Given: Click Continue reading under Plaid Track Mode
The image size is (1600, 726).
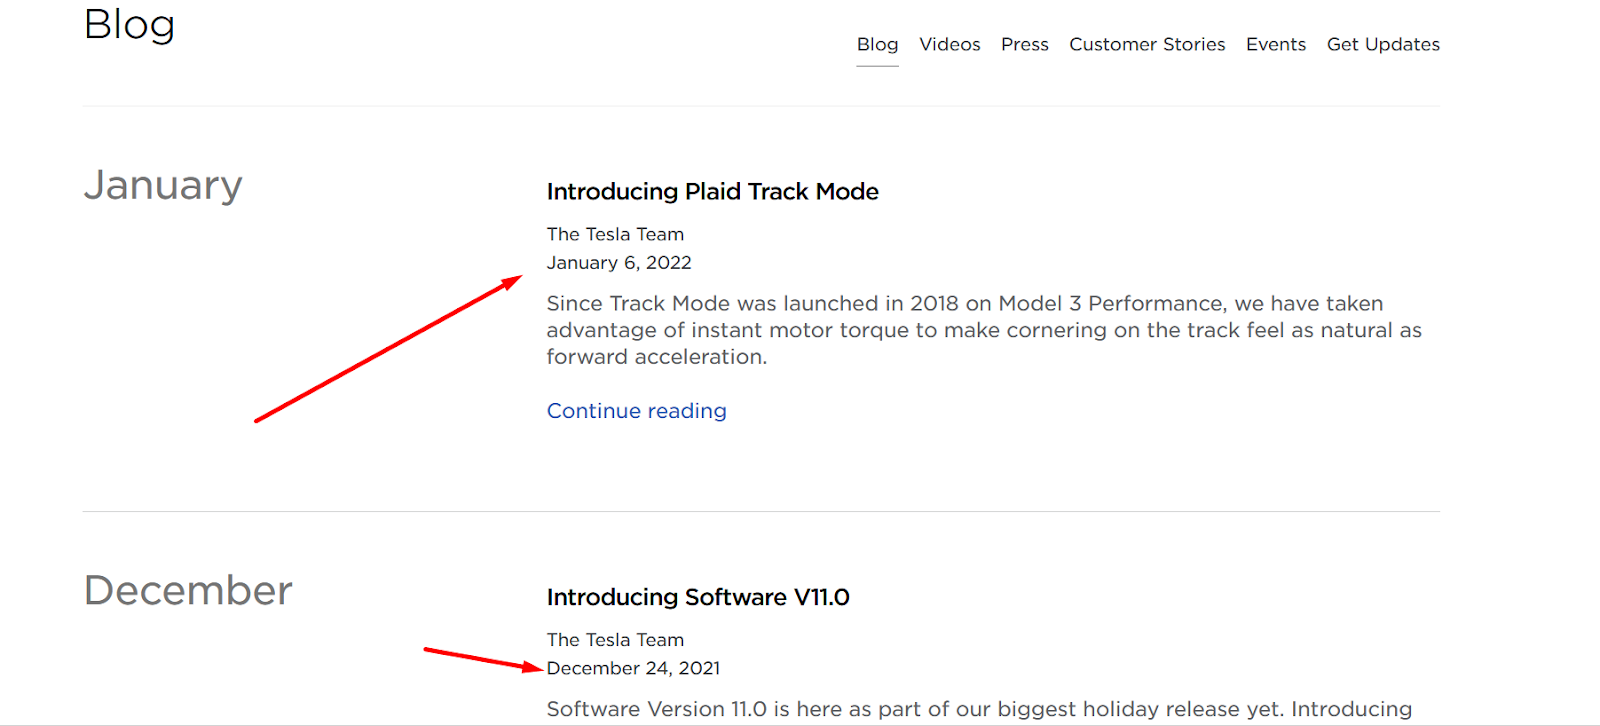Looking at the screenshot, I should 636,411.
